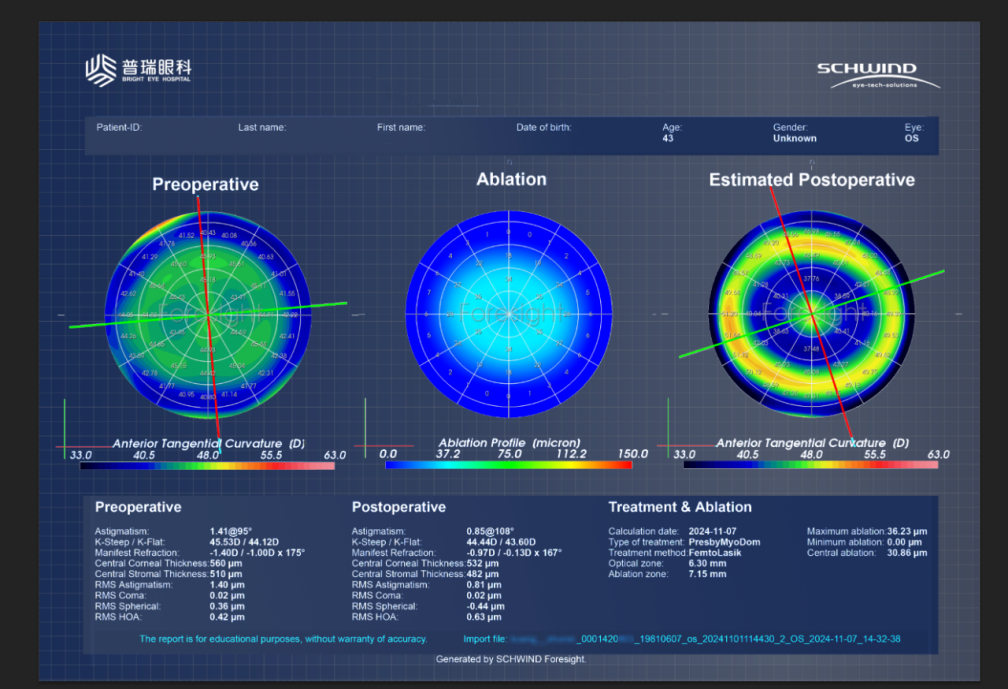Select RMS HOA value '0.42 µm'
The height and width of the screenshot is (689, 1008).
click(x=227, y=617)
